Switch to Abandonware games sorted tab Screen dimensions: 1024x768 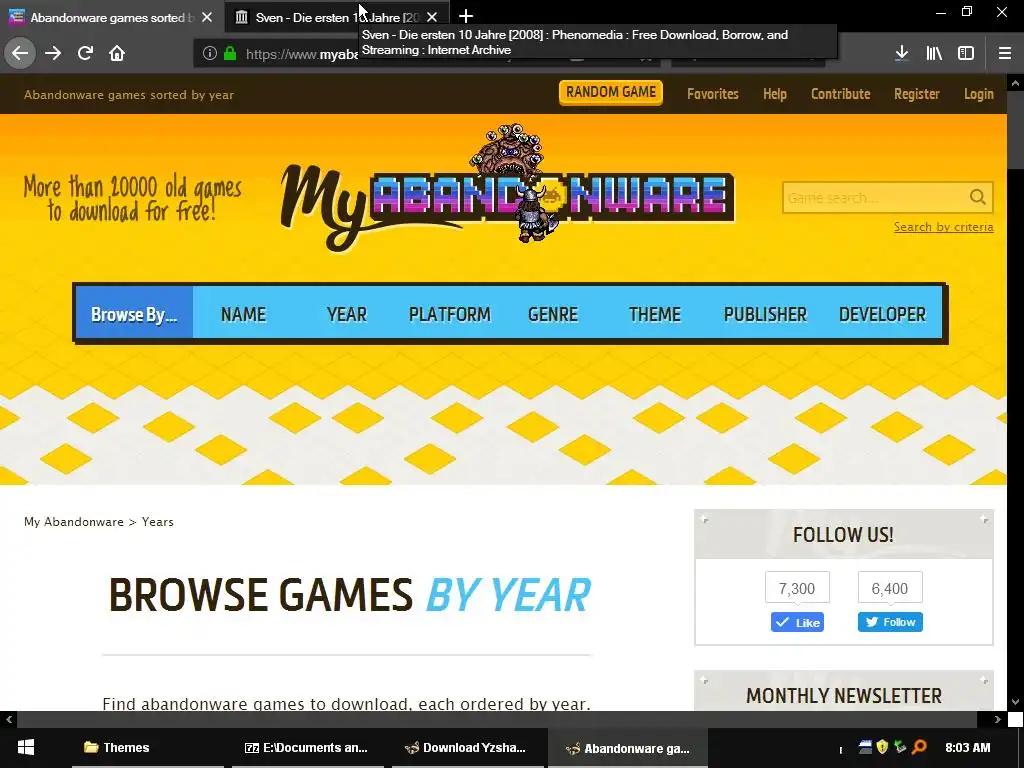(x=111, y=18)
